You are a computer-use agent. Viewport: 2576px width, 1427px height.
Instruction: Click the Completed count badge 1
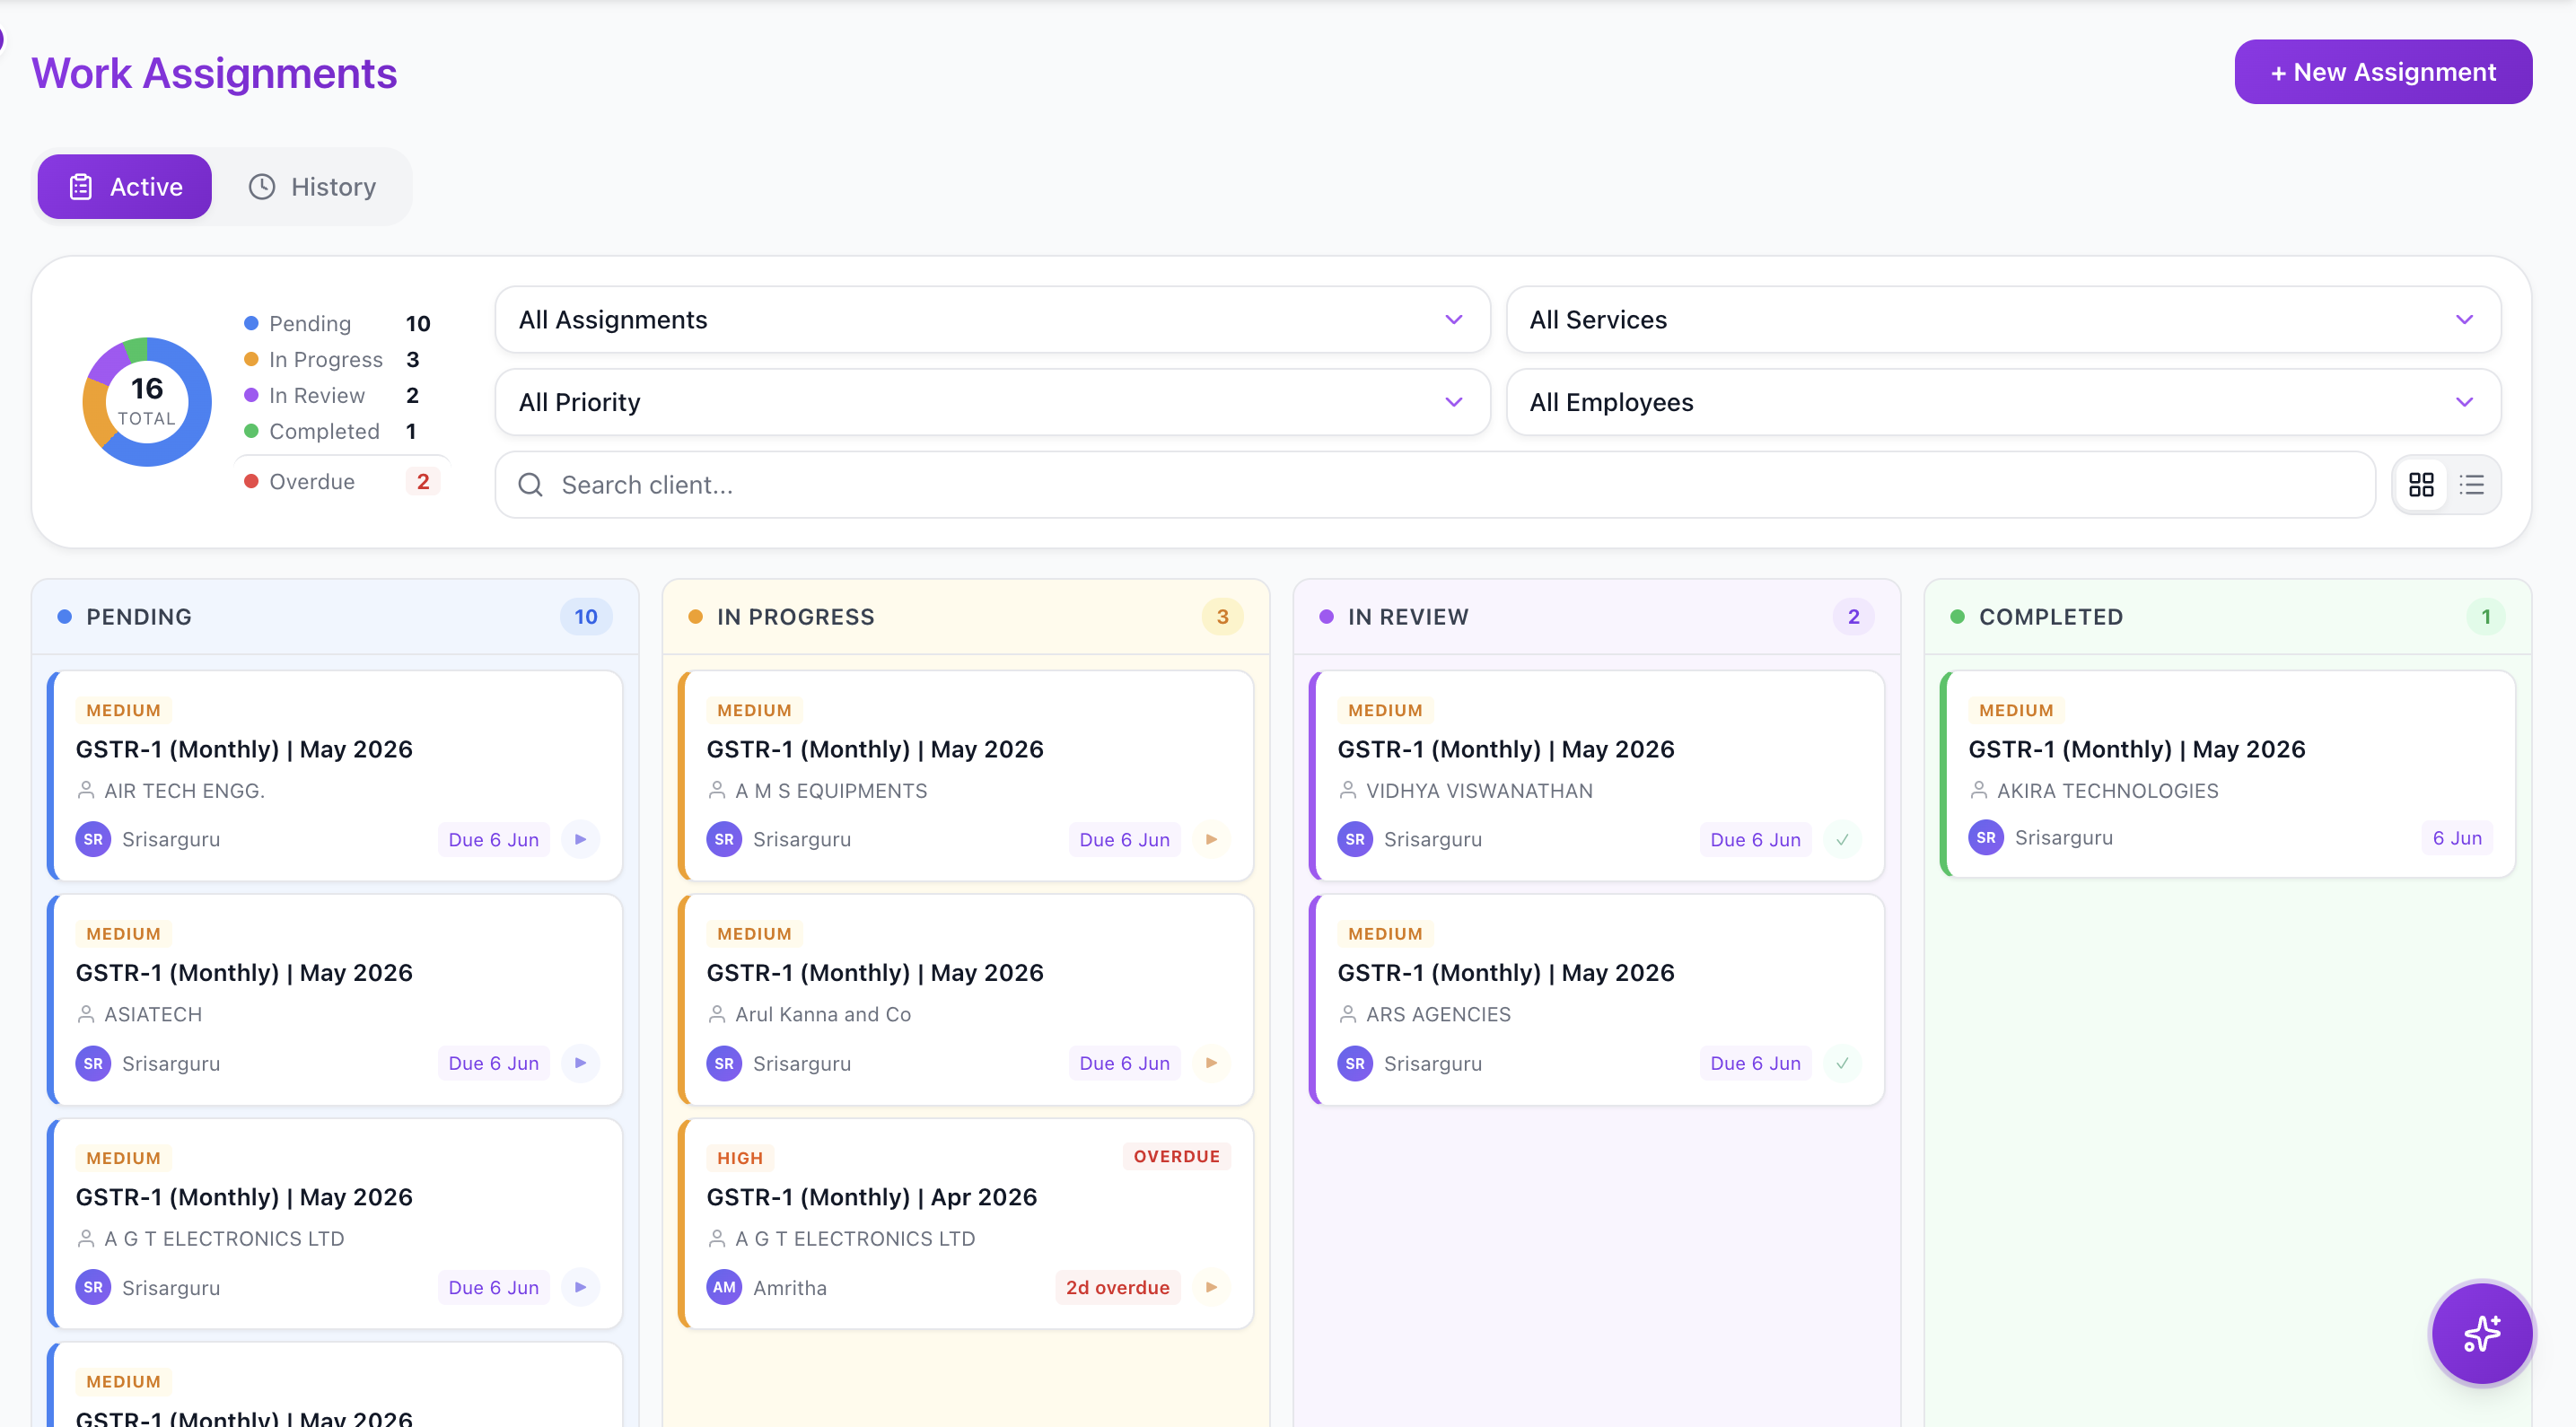pos(2485,617)
